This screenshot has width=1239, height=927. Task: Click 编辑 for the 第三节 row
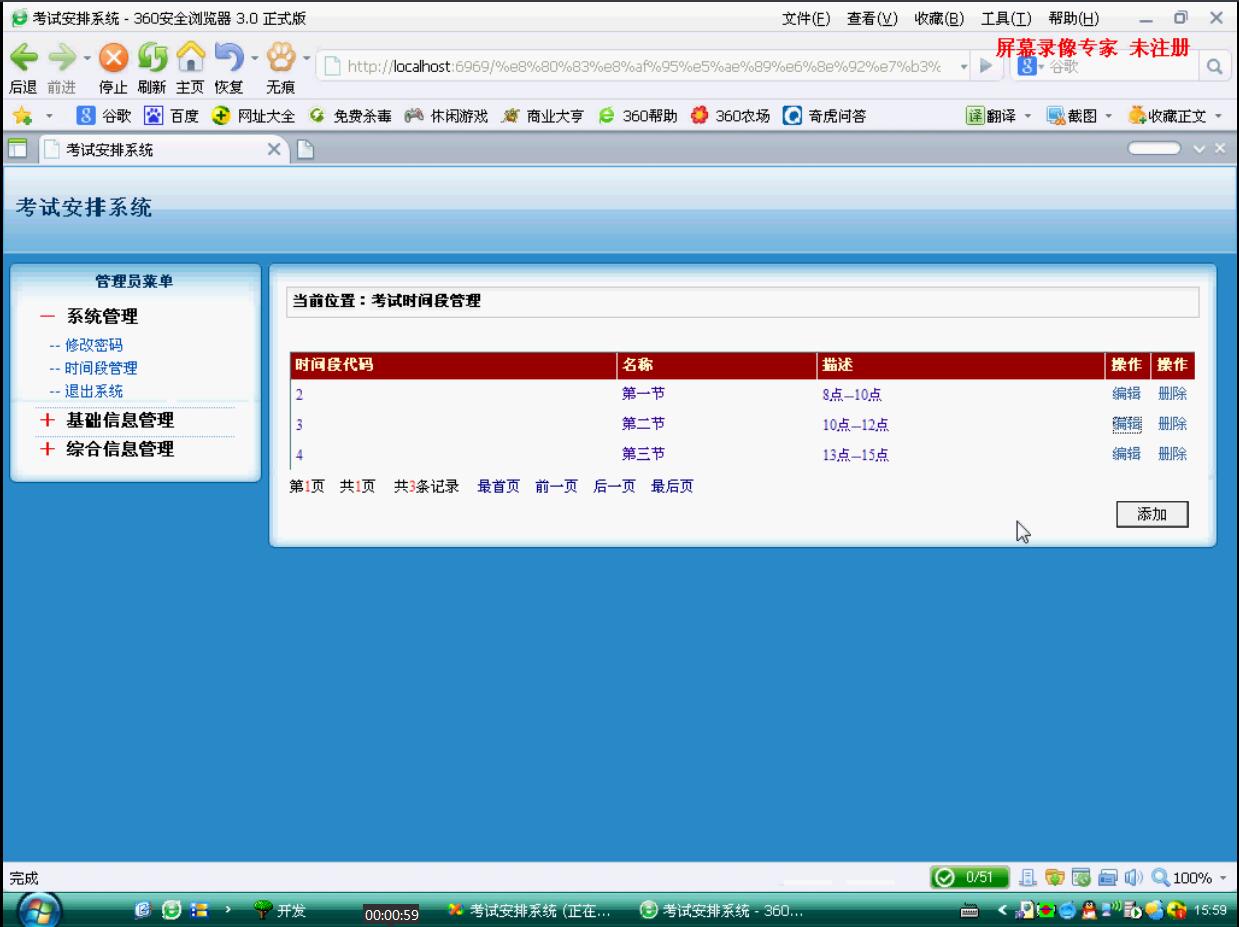(x=1126, y=454)
